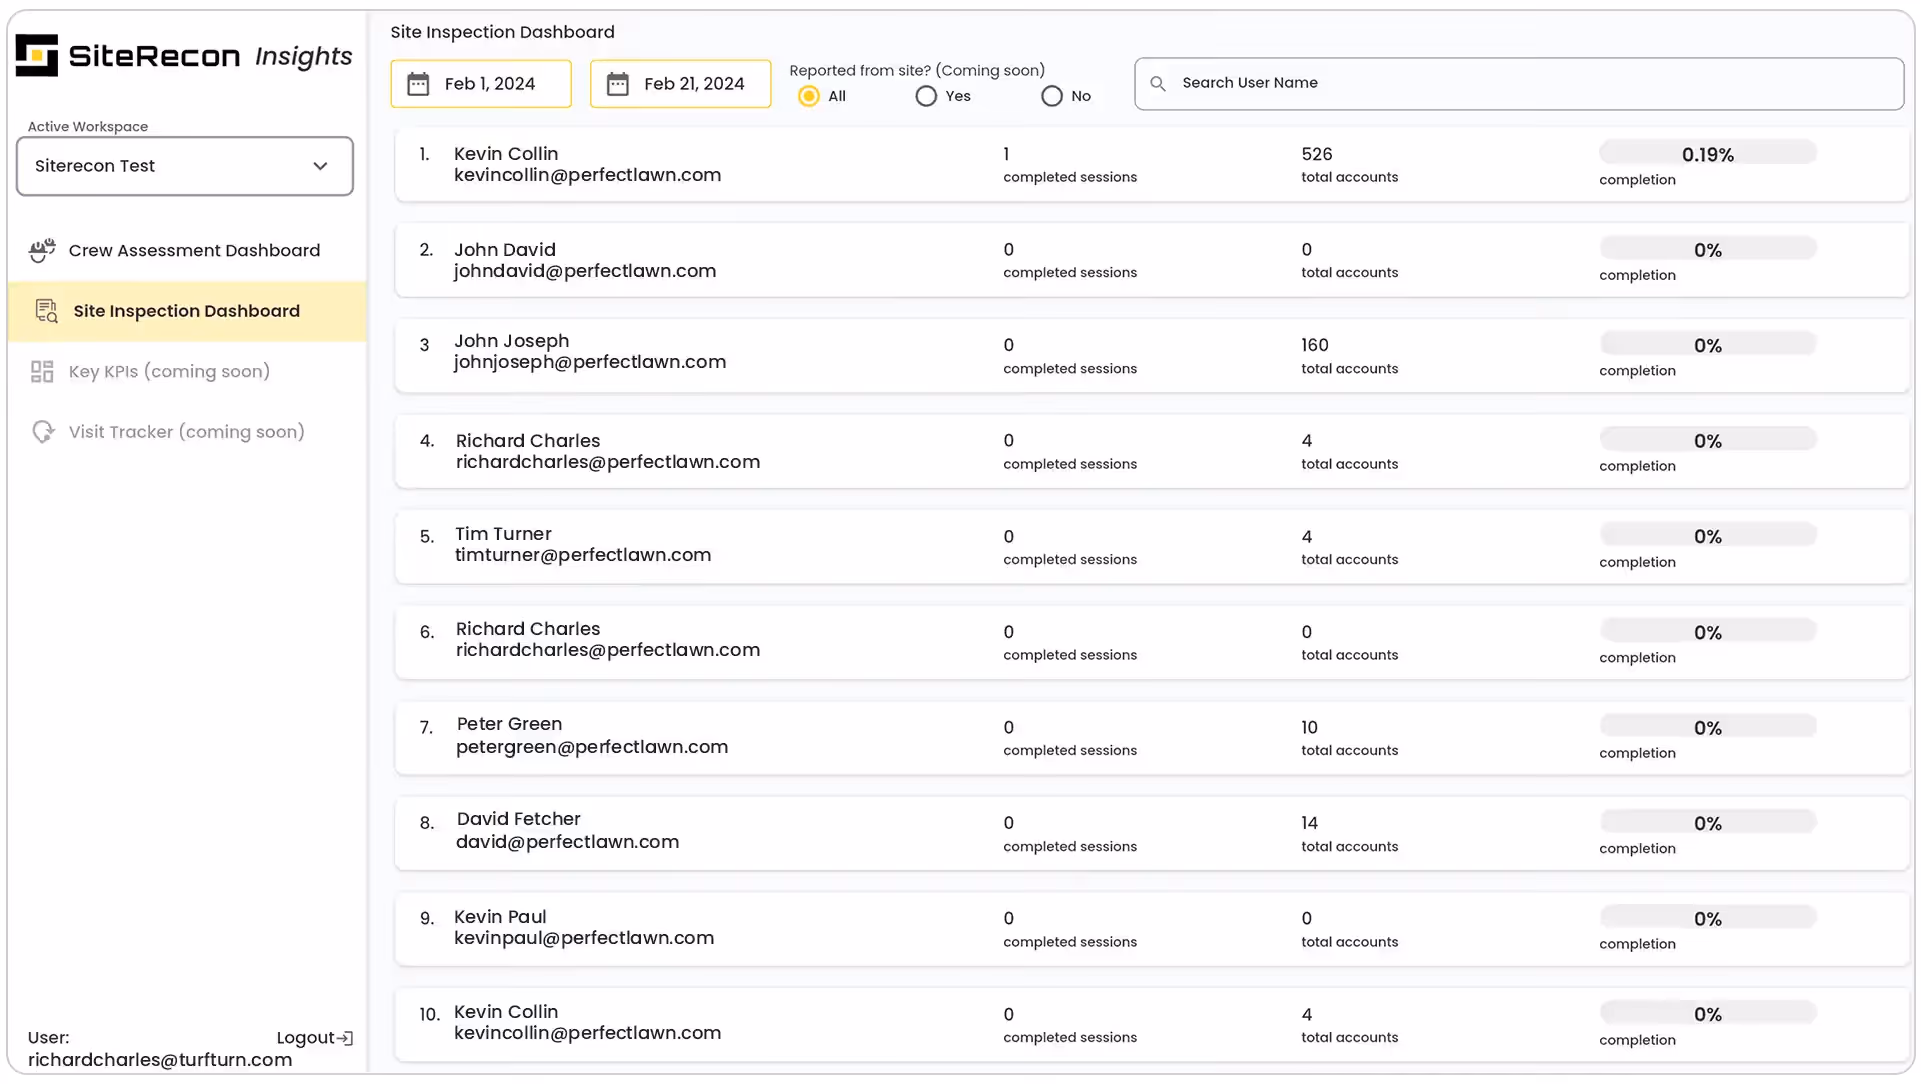Image resolution: width=1922 pixels, height=1084 pixels.
Task: Click the Key KPIs grid icon
Action: coord(42,372)
